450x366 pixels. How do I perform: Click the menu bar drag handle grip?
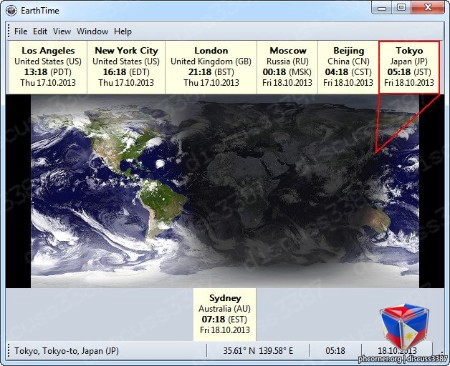[9, 31]
